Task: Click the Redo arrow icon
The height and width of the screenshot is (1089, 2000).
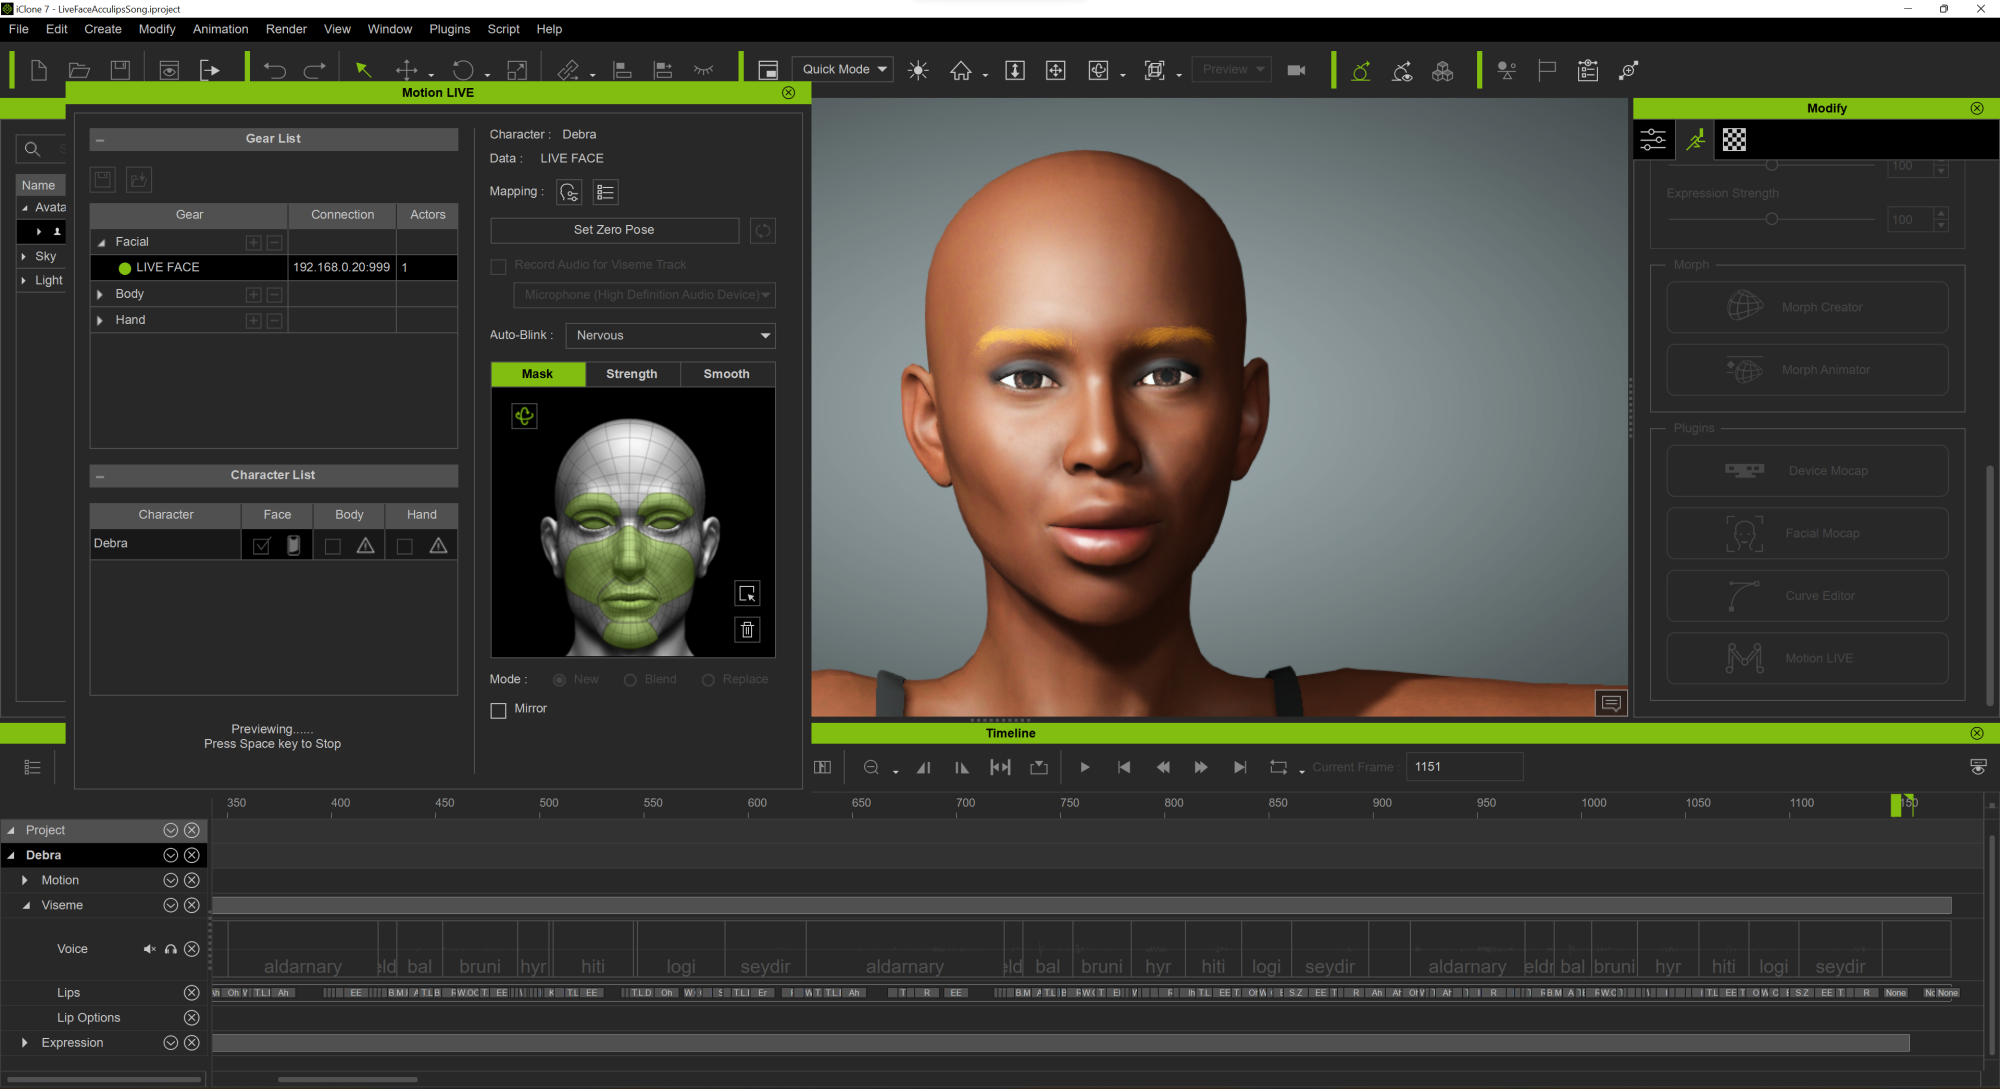Action: (x=314, y=70)
